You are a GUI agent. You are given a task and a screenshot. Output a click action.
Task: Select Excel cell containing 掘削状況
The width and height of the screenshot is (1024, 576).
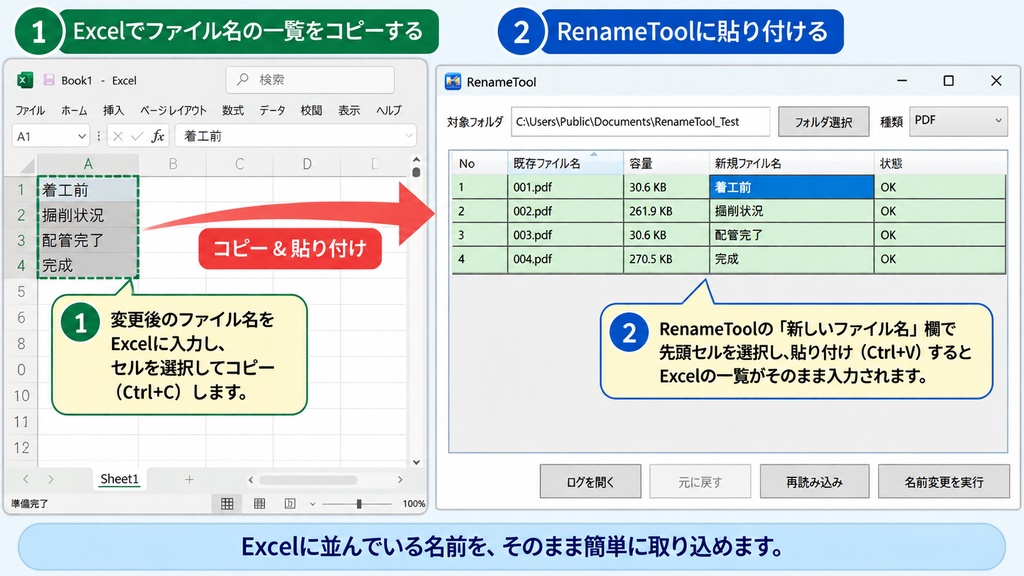pos(88,215)
